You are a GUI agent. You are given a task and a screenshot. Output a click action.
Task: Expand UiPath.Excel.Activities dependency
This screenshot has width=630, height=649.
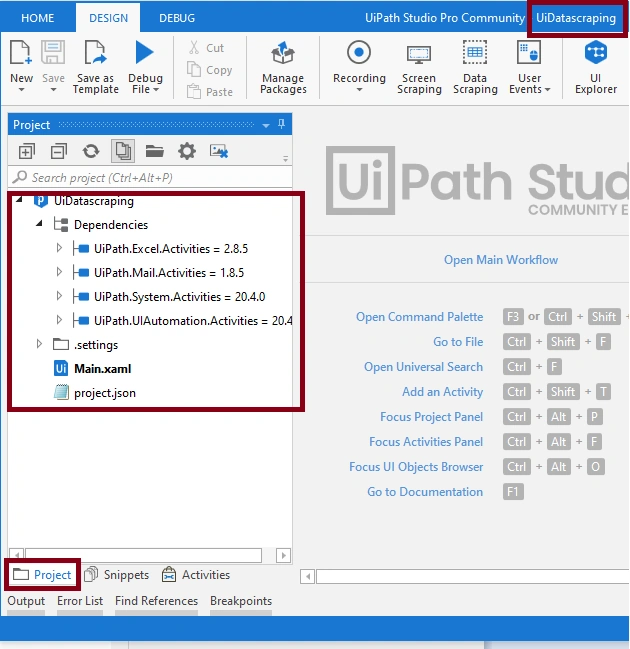click(59, 248)
